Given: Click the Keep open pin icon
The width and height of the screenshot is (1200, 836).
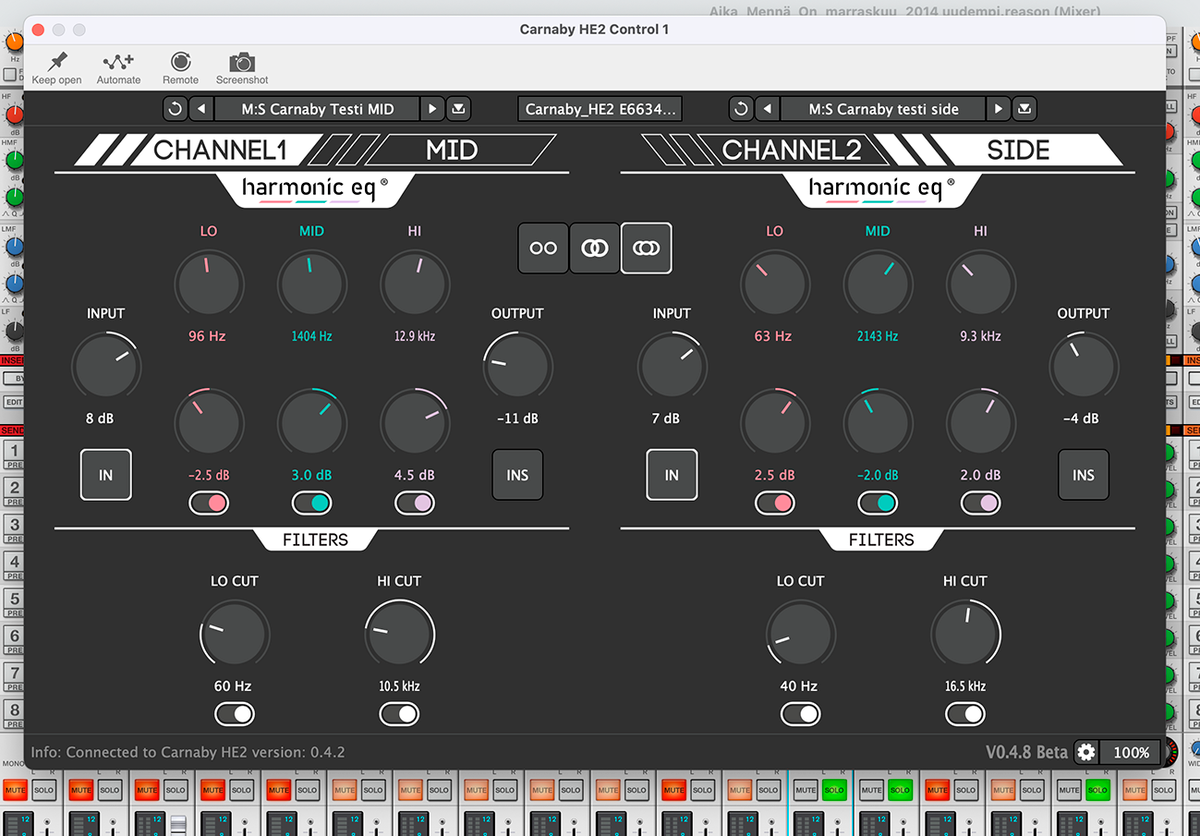Looking at the screenshot, I should click(x=57, y=62).
